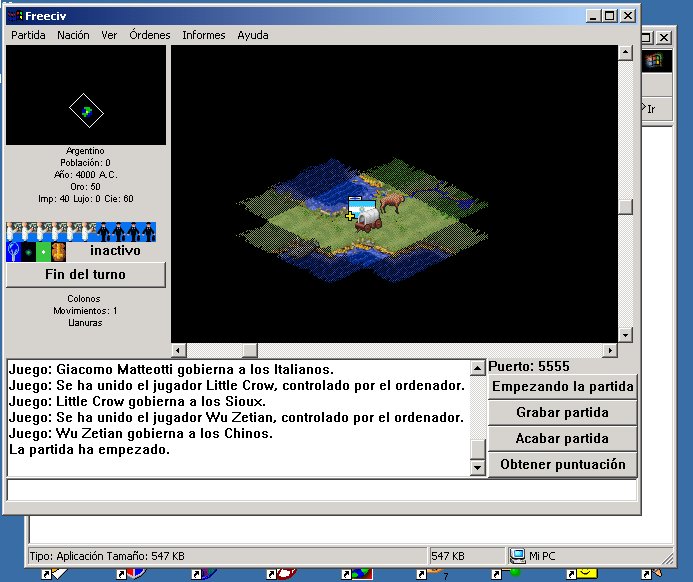This screenshot has width=693, height=582.
Task: Select the covered wagon settlers unit
Action: pos(367,217)
